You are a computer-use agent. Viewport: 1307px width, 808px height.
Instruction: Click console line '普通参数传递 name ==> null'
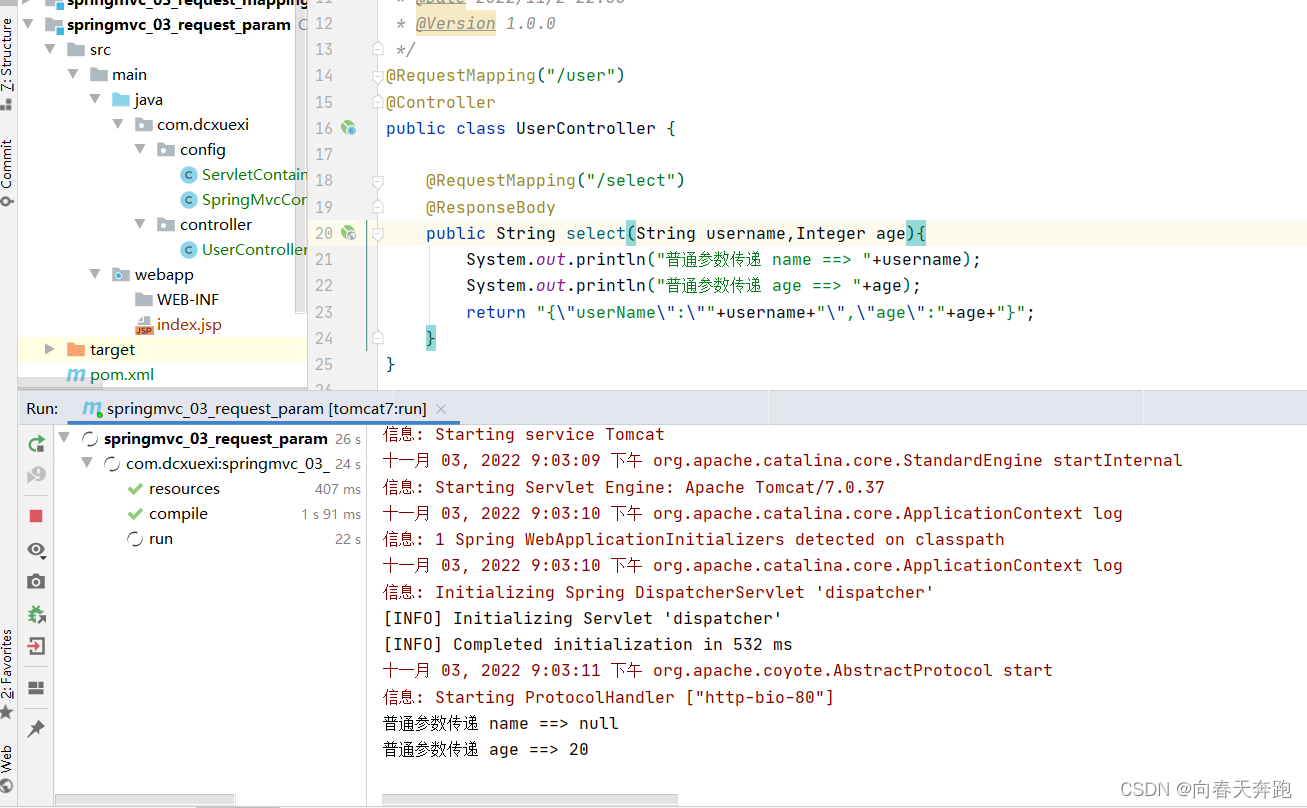501,723
